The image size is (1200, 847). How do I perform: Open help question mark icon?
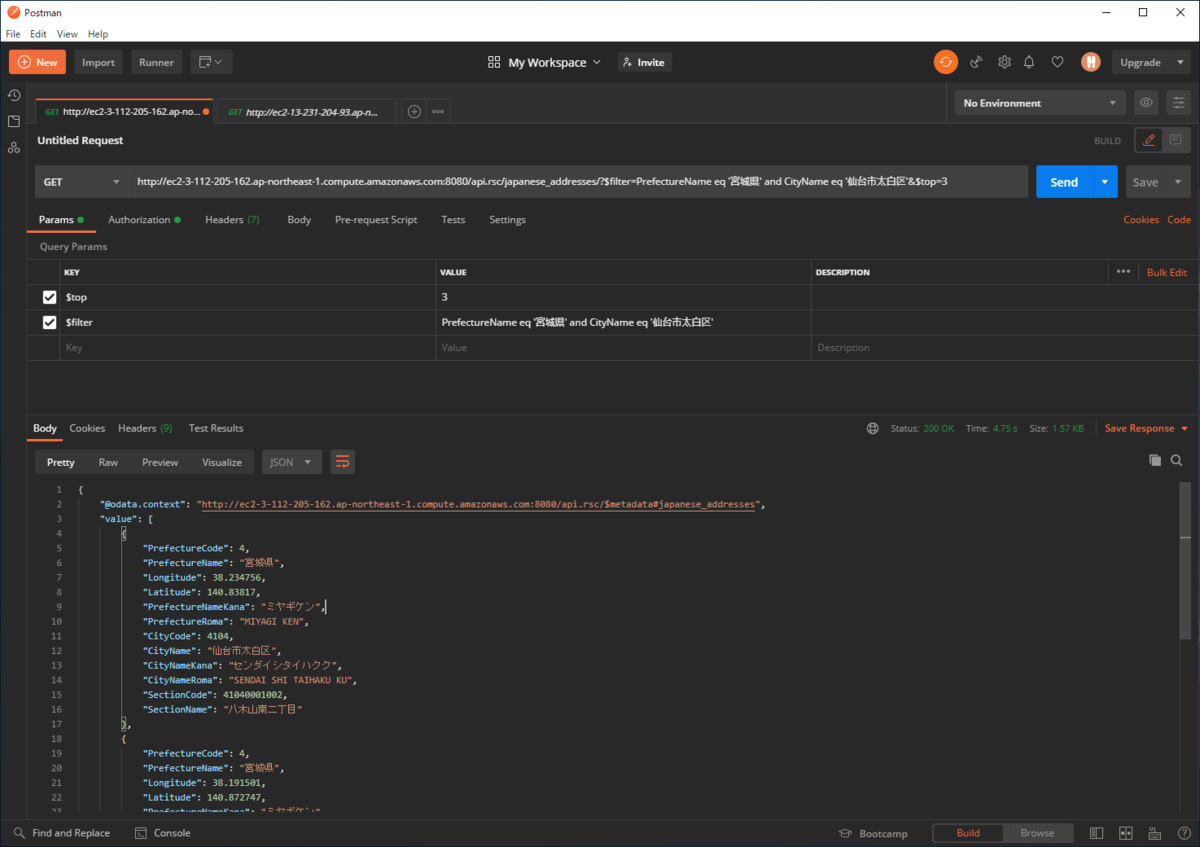coord(1183,833)
